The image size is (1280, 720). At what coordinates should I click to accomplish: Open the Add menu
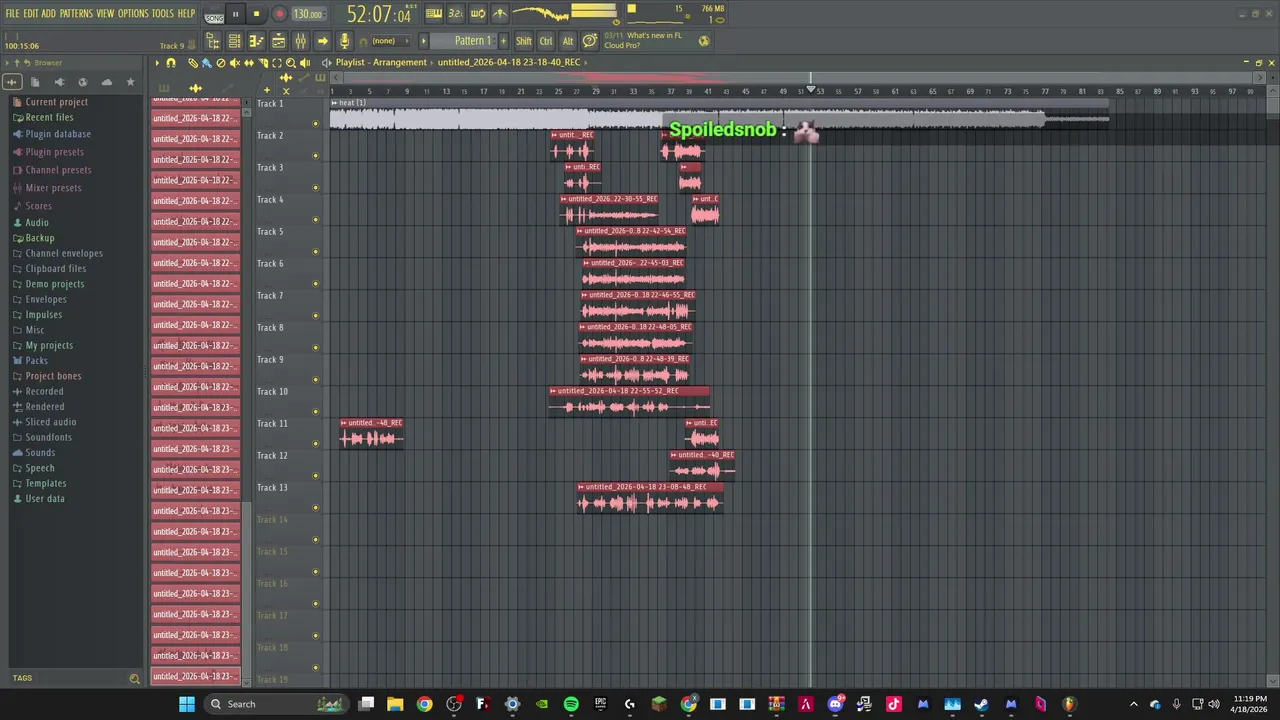pos(48,14)
